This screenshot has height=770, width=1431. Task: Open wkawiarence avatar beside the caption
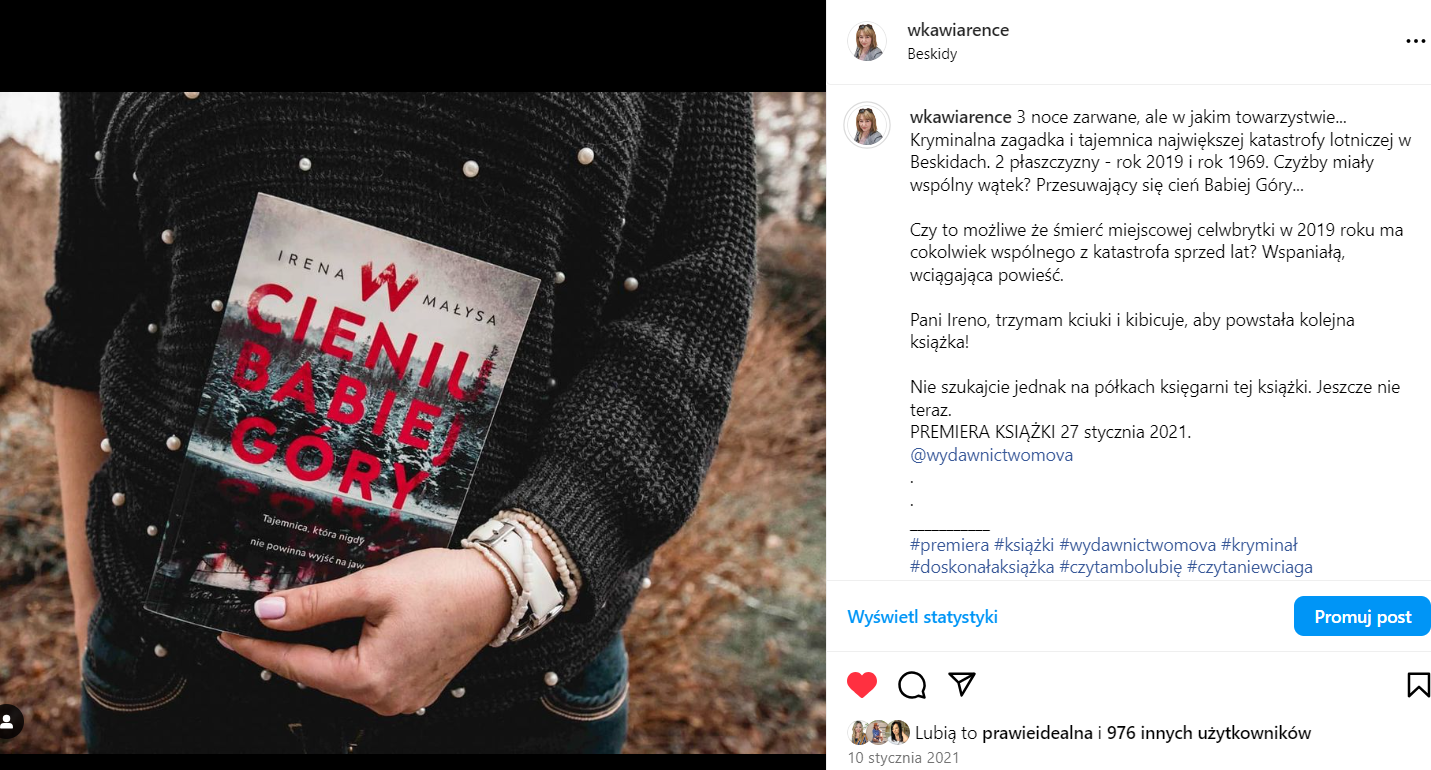point(867,125)
